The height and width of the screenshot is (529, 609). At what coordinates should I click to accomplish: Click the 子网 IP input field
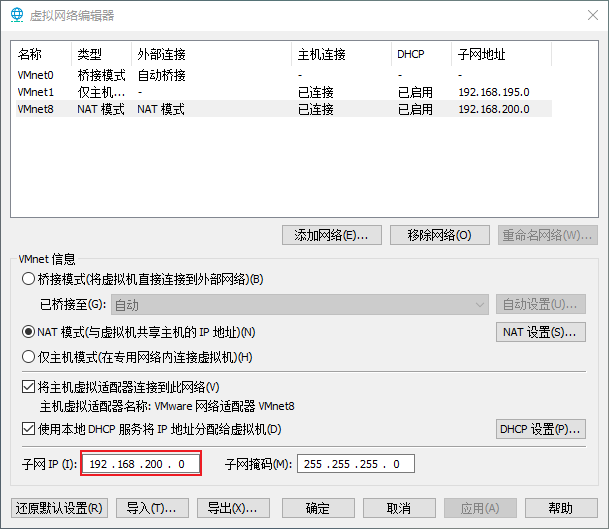(x=141, y=463)
